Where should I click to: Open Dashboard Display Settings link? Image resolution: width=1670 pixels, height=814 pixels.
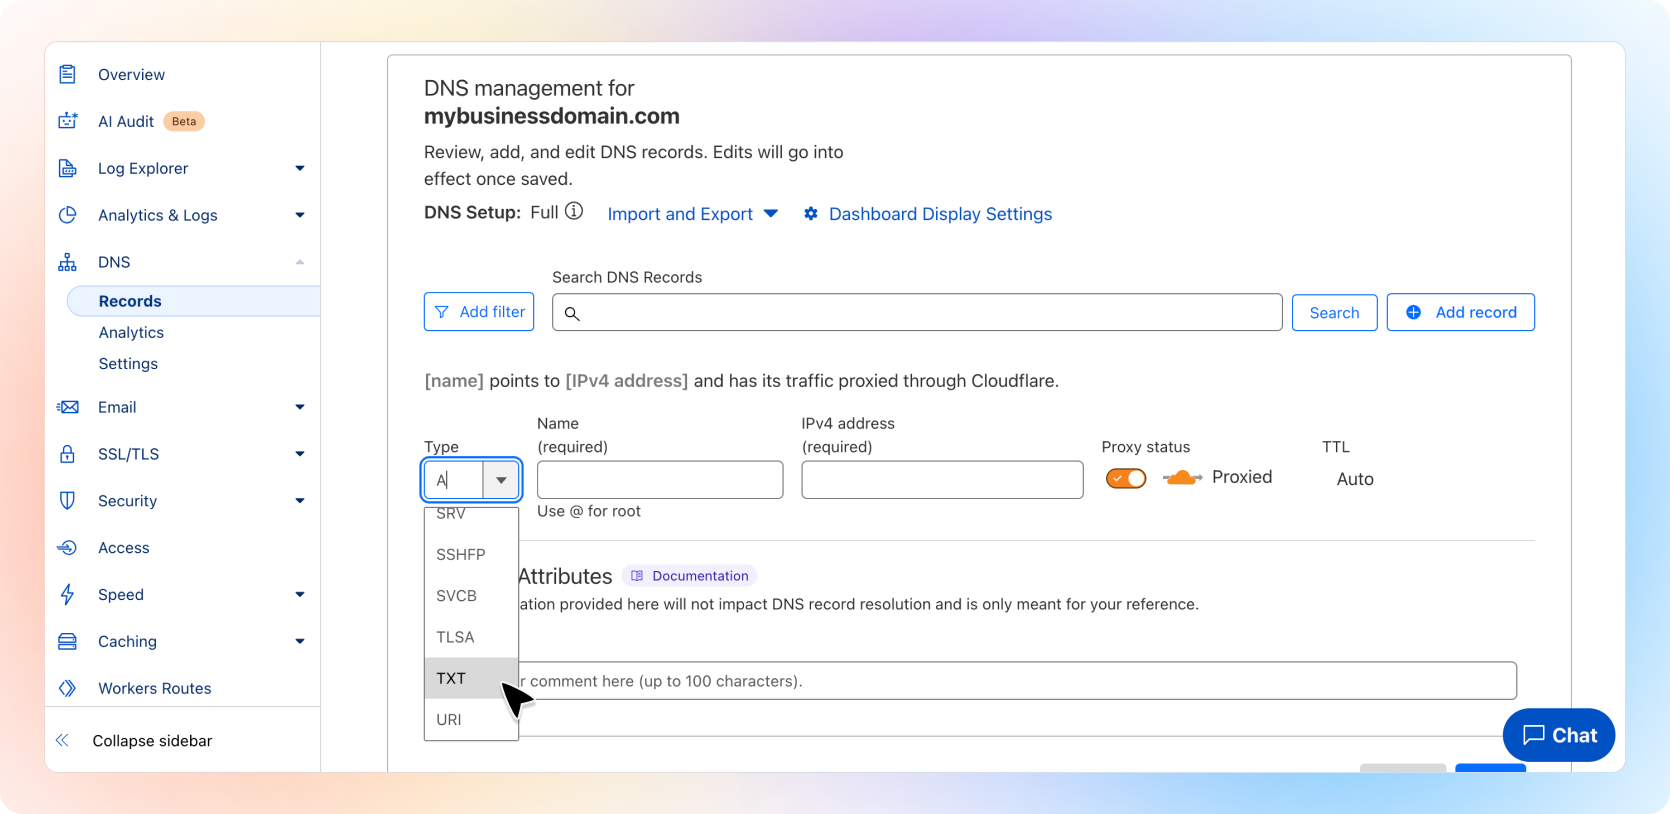[940, 214]
